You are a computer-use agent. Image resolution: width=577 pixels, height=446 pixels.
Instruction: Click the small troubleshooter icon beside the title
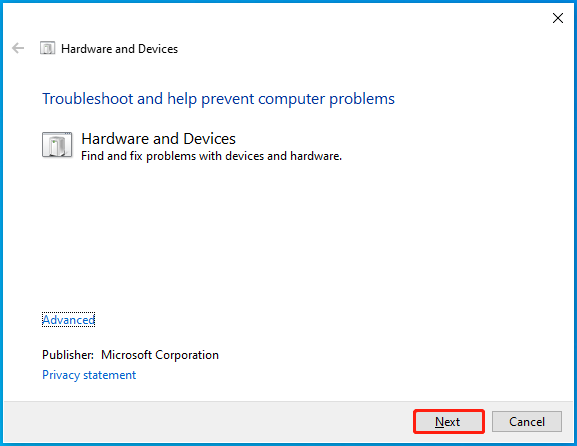(47, 48)
